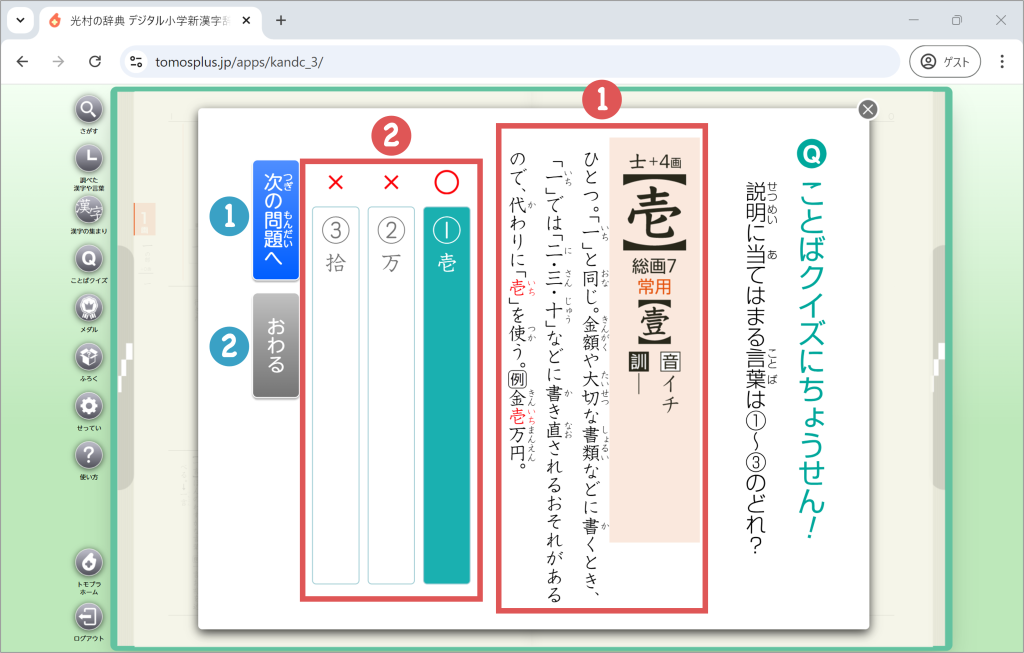Image resolution: width=1024 pixels, height=653 pixels.
Task: Close the quiz popup with X button
Action: (868, 110)
